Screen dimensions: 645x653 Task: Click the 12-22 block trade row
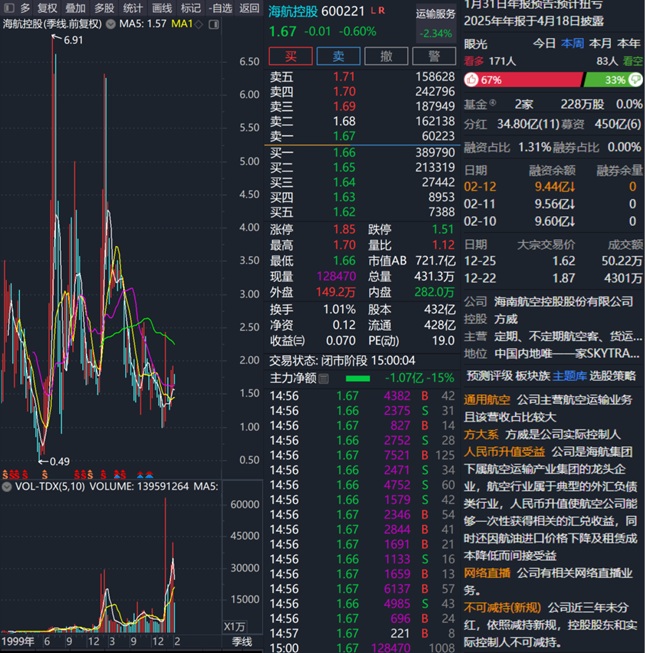[553, 278]
